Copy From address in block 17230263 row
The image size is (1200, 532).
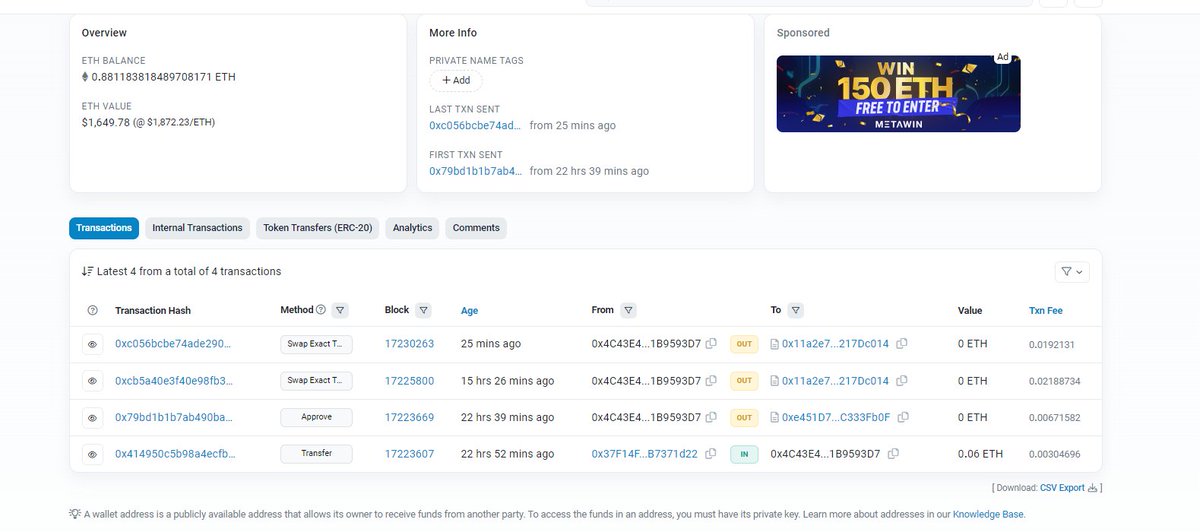(x=711, y=344)
